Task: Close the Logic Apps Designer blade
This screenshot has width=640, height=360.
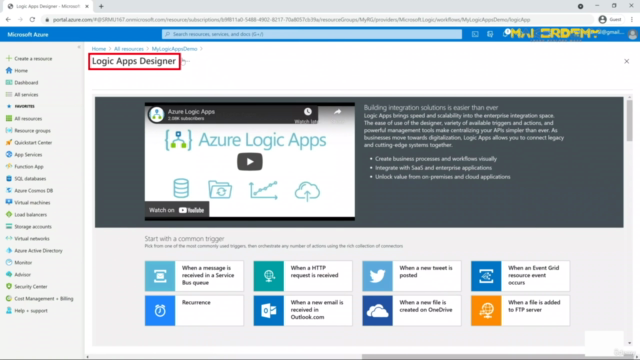Action: pos(627,61)
